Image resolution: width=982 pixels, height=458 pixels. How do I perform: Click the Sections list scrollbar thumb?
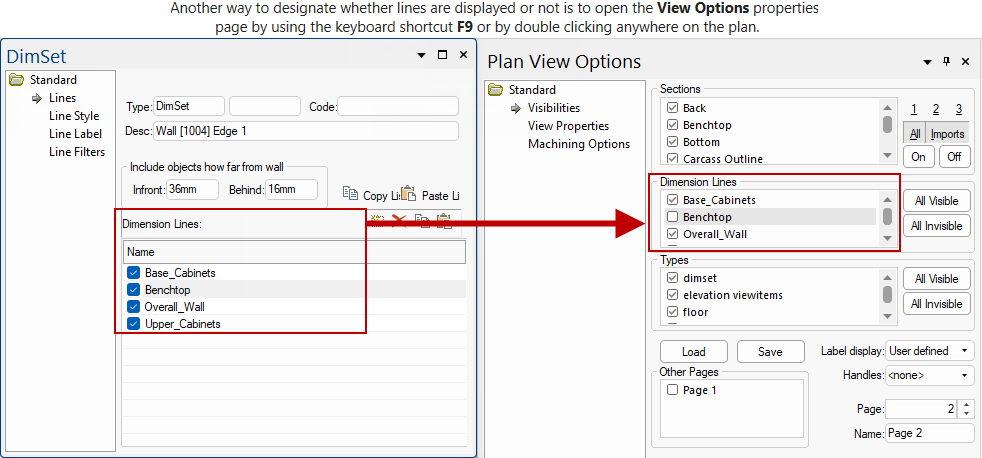click(x=887, y=124)
